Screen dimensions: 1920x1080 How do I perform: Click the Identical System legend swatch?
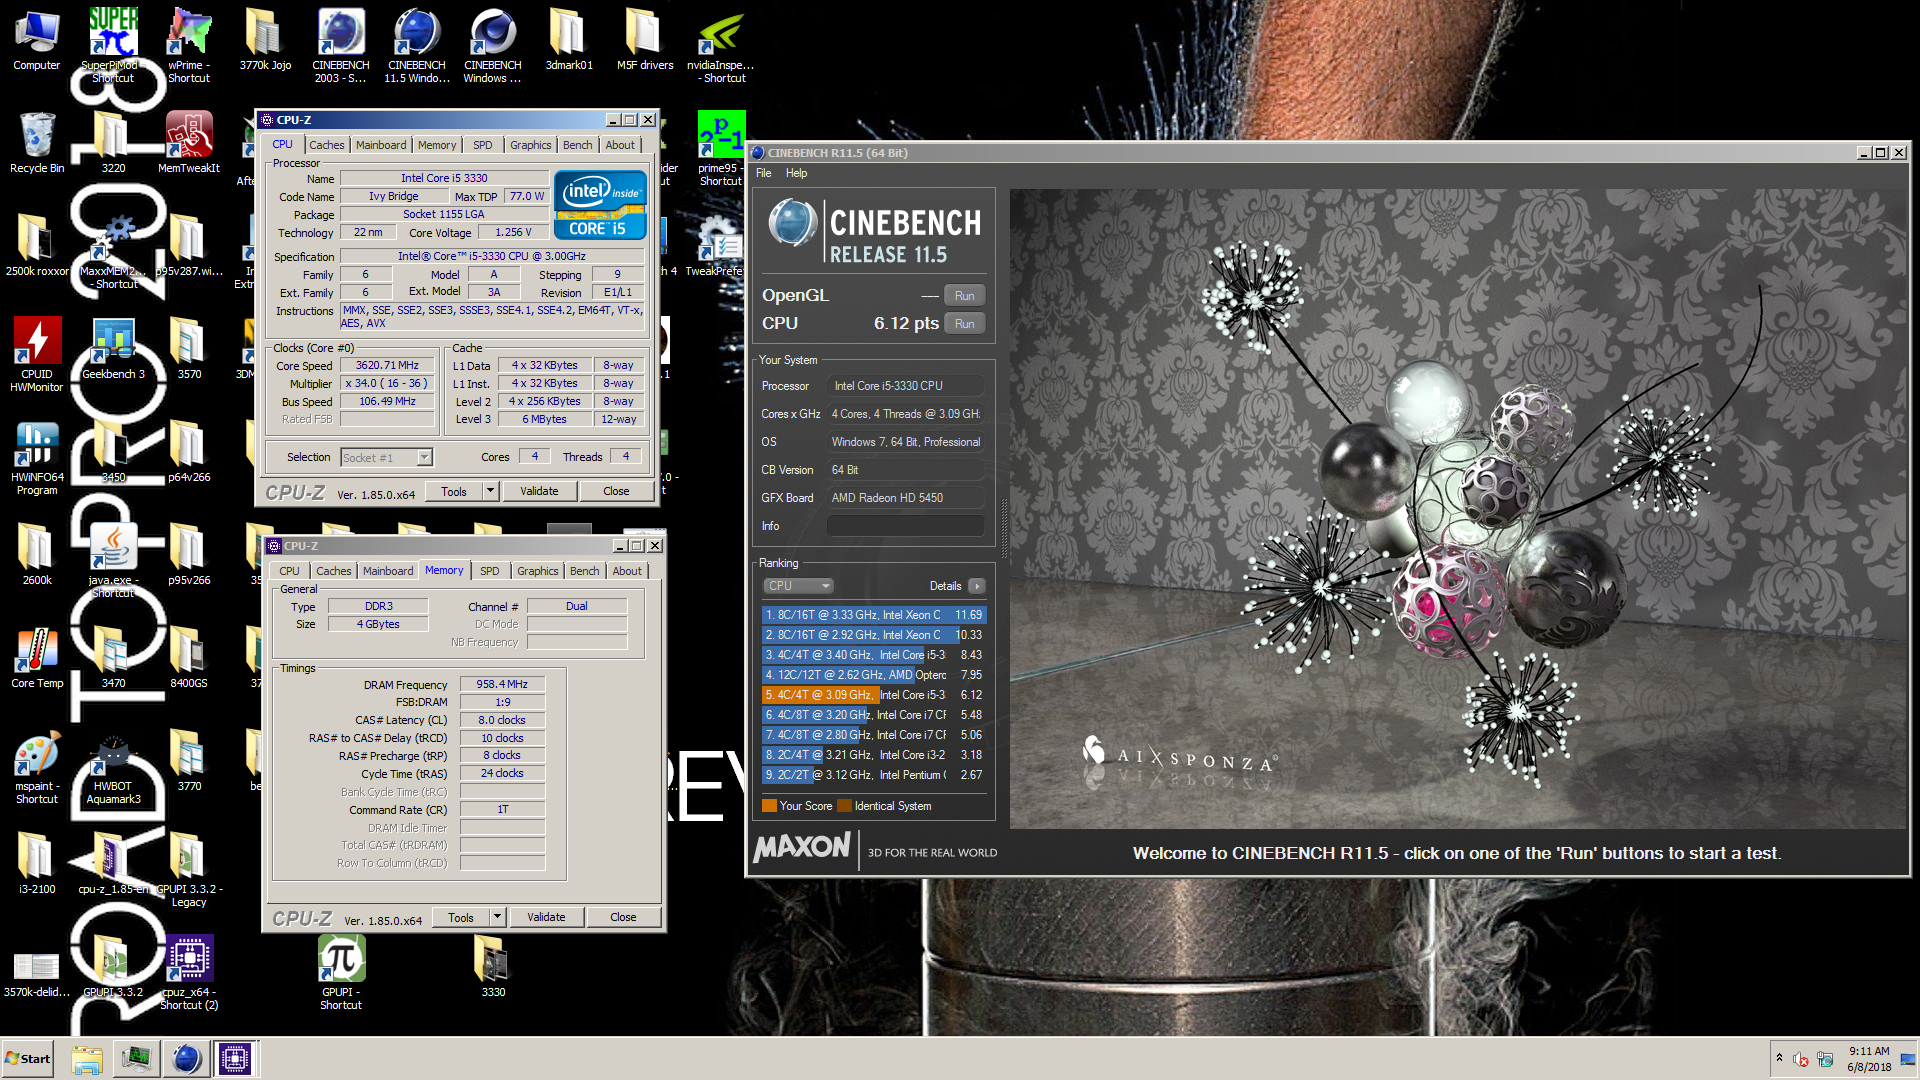(x=844, y=806)
